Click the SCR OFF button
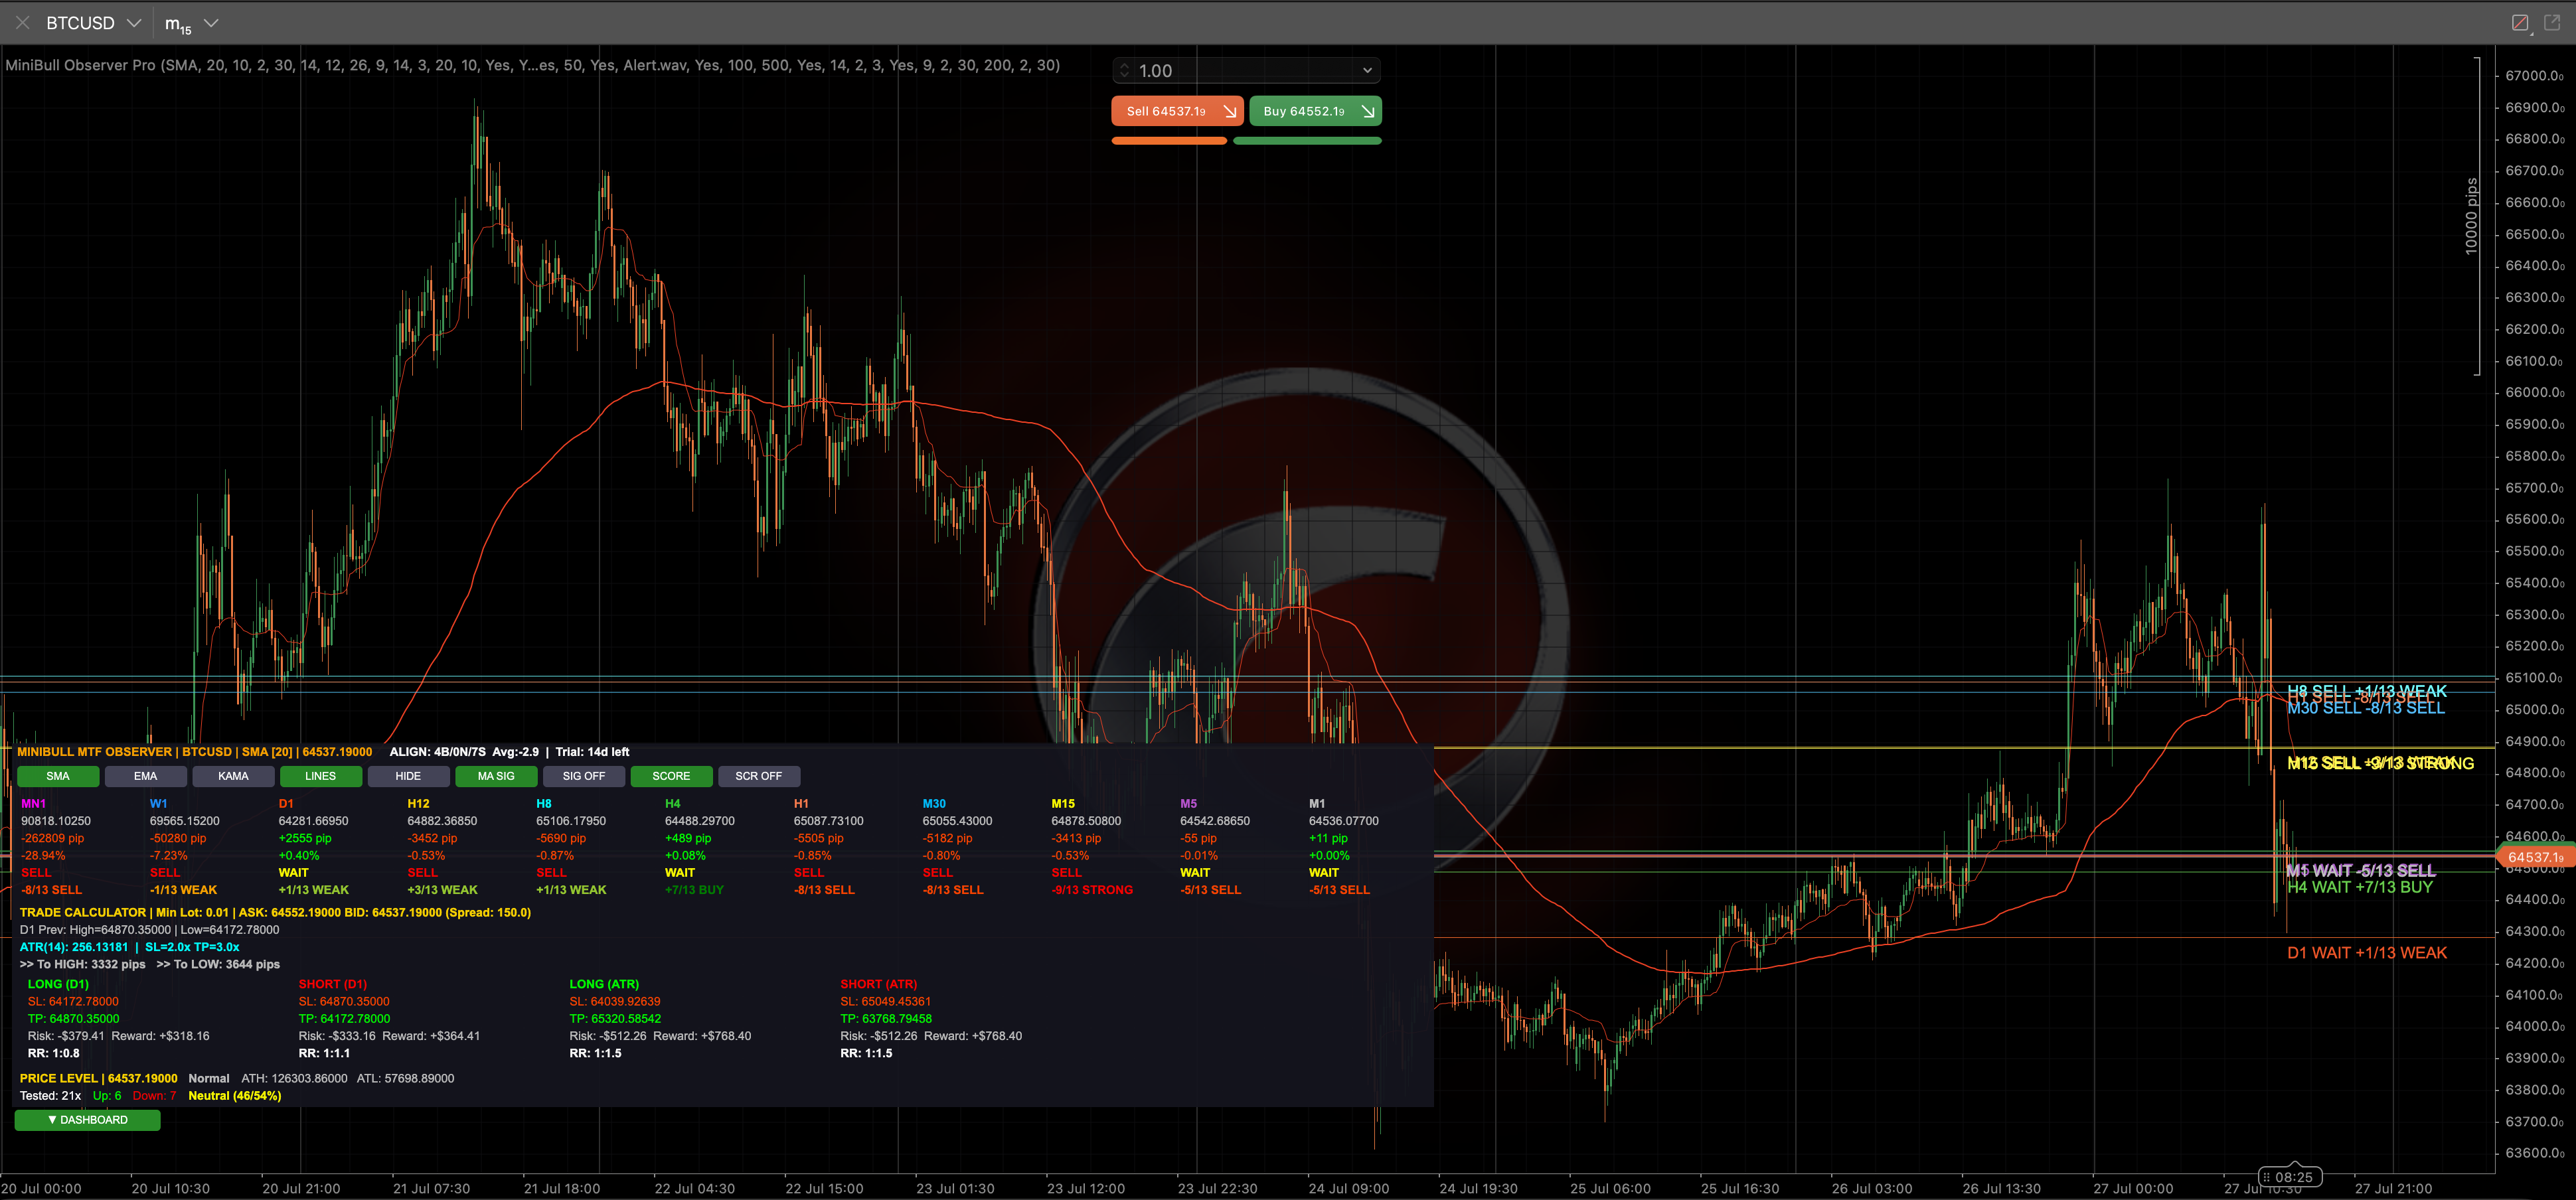 tap(759, 776)
